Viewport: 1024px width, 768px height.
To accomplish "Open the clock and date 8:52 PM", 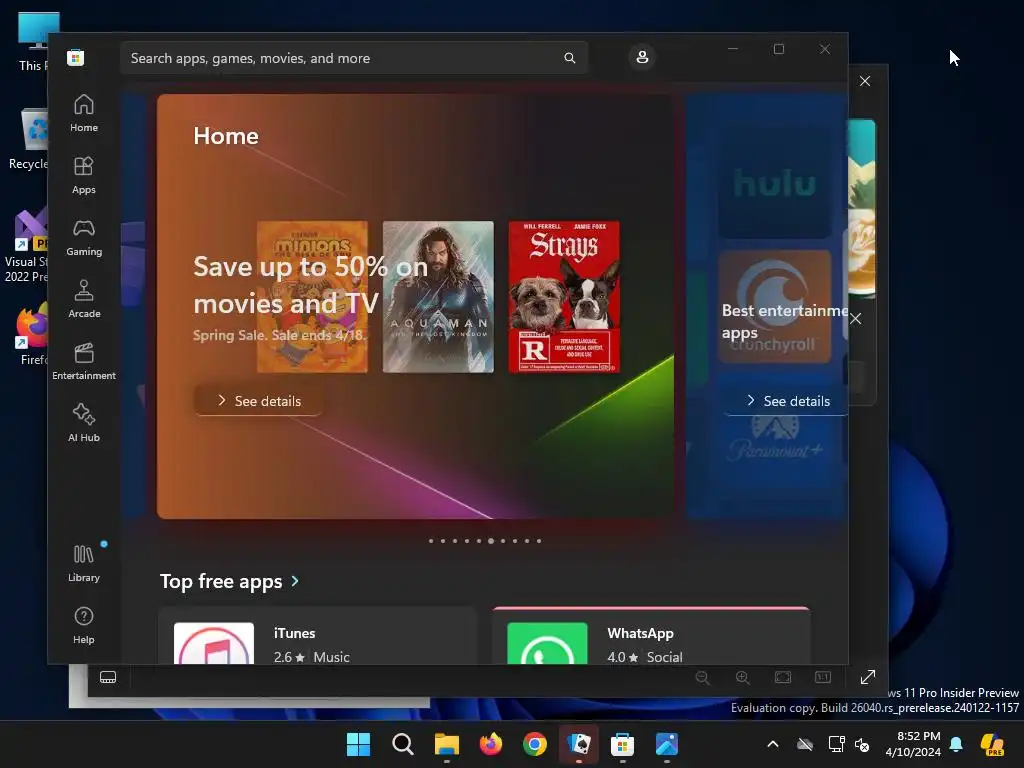I will pos(913,744).
